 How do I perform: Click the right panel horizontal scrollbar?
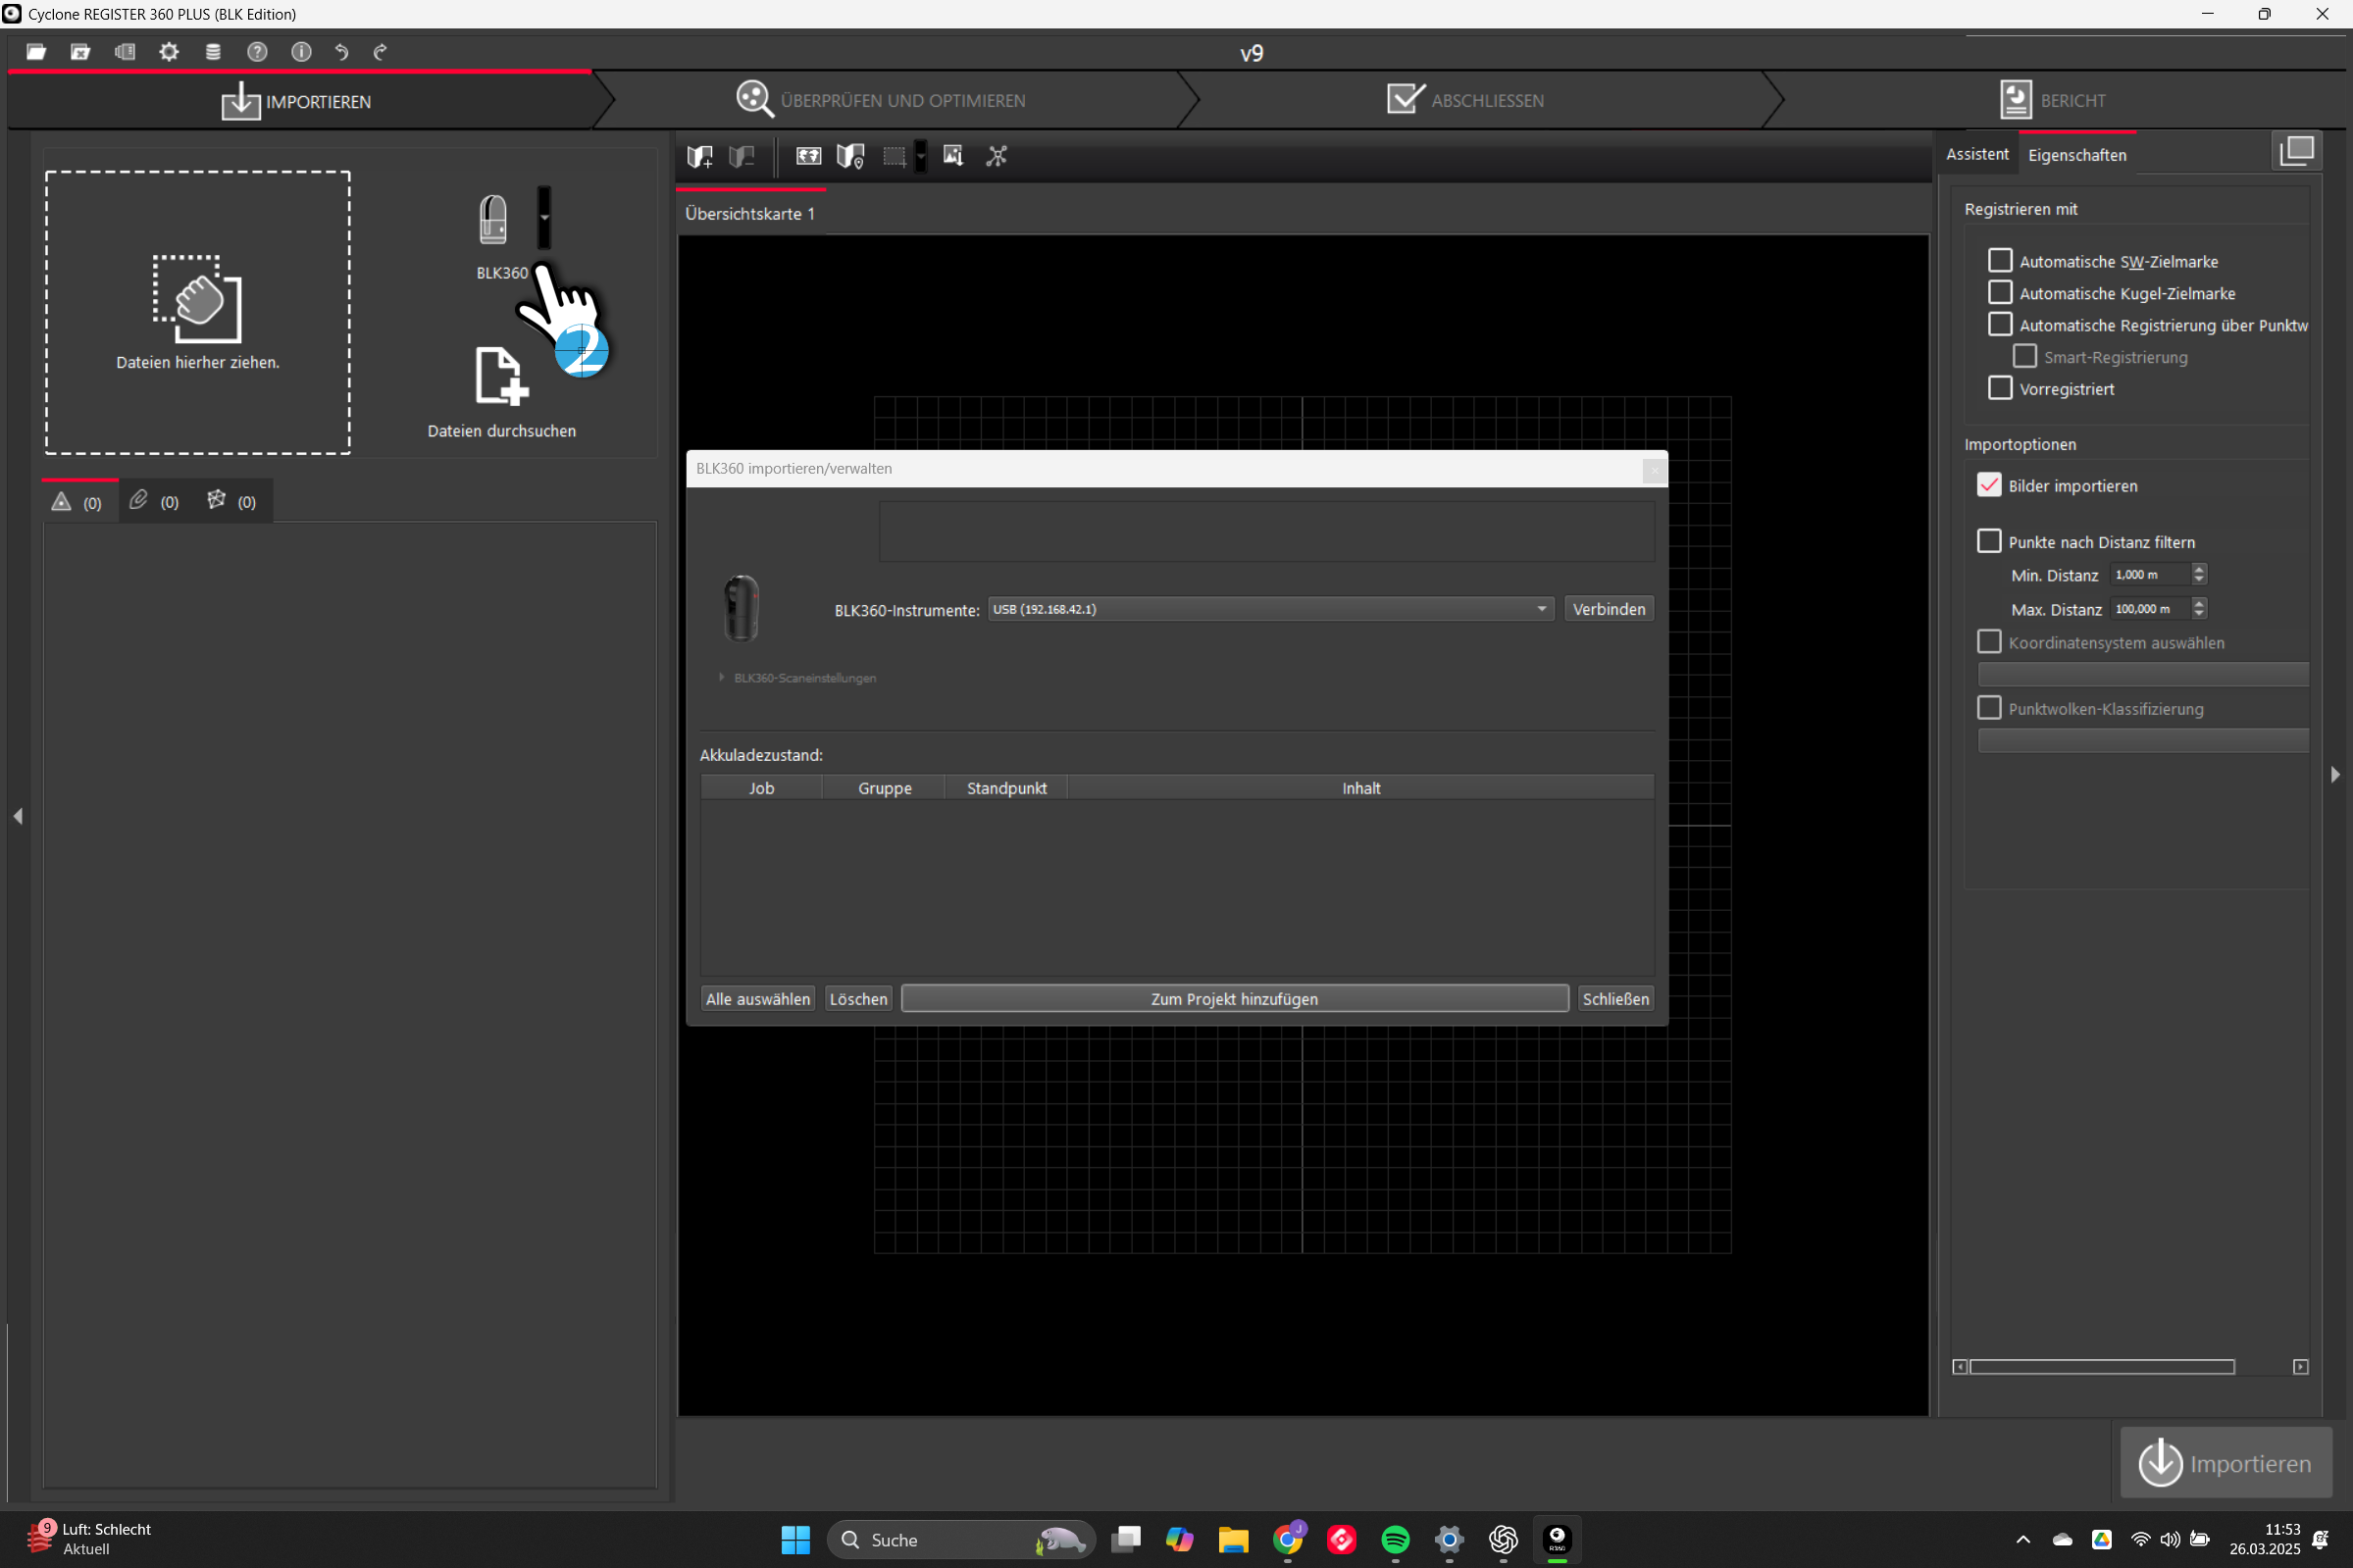(x=2101, y=1367)
